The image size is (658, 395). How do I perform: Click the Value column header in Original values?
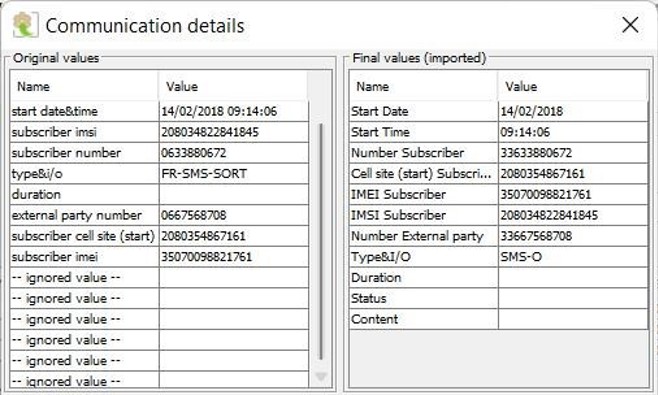pos(233,86)
